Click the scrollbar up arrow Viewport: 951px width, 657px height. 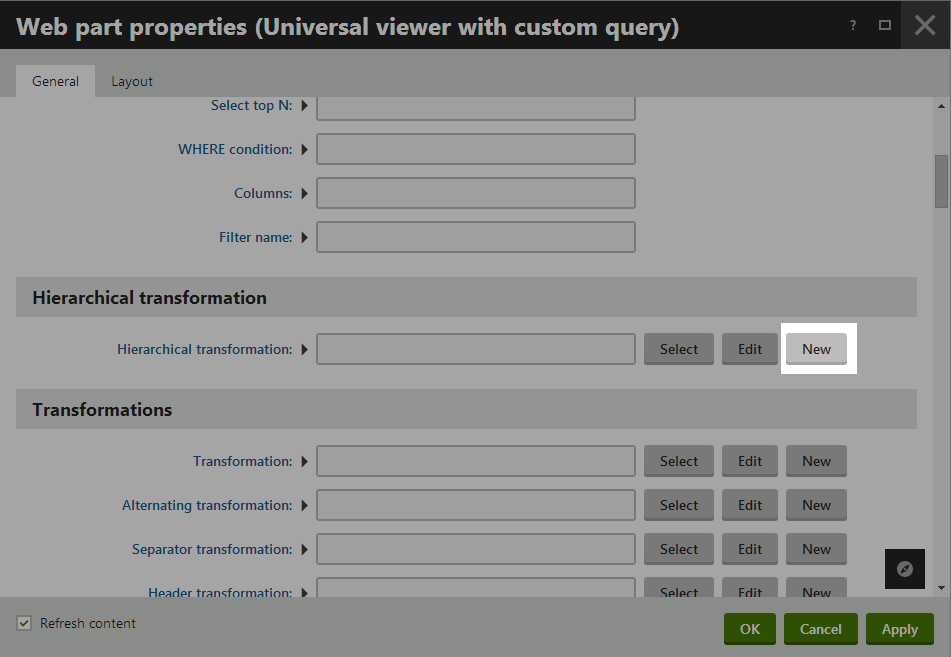(x=941, y=106)
